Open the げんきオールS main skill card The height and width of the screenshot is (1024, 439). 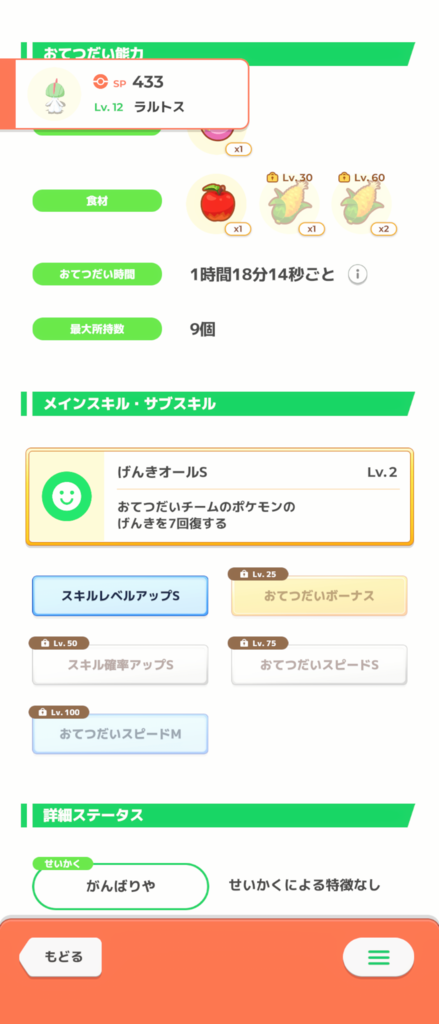[x=220, y=496]
